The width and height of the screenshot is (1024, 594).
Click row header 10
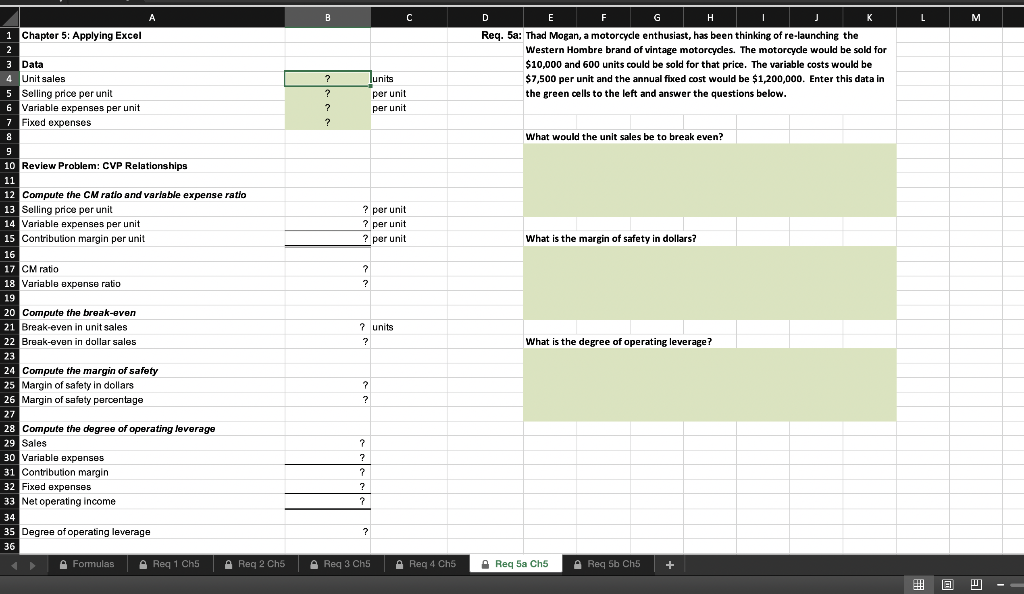(8, 166)
